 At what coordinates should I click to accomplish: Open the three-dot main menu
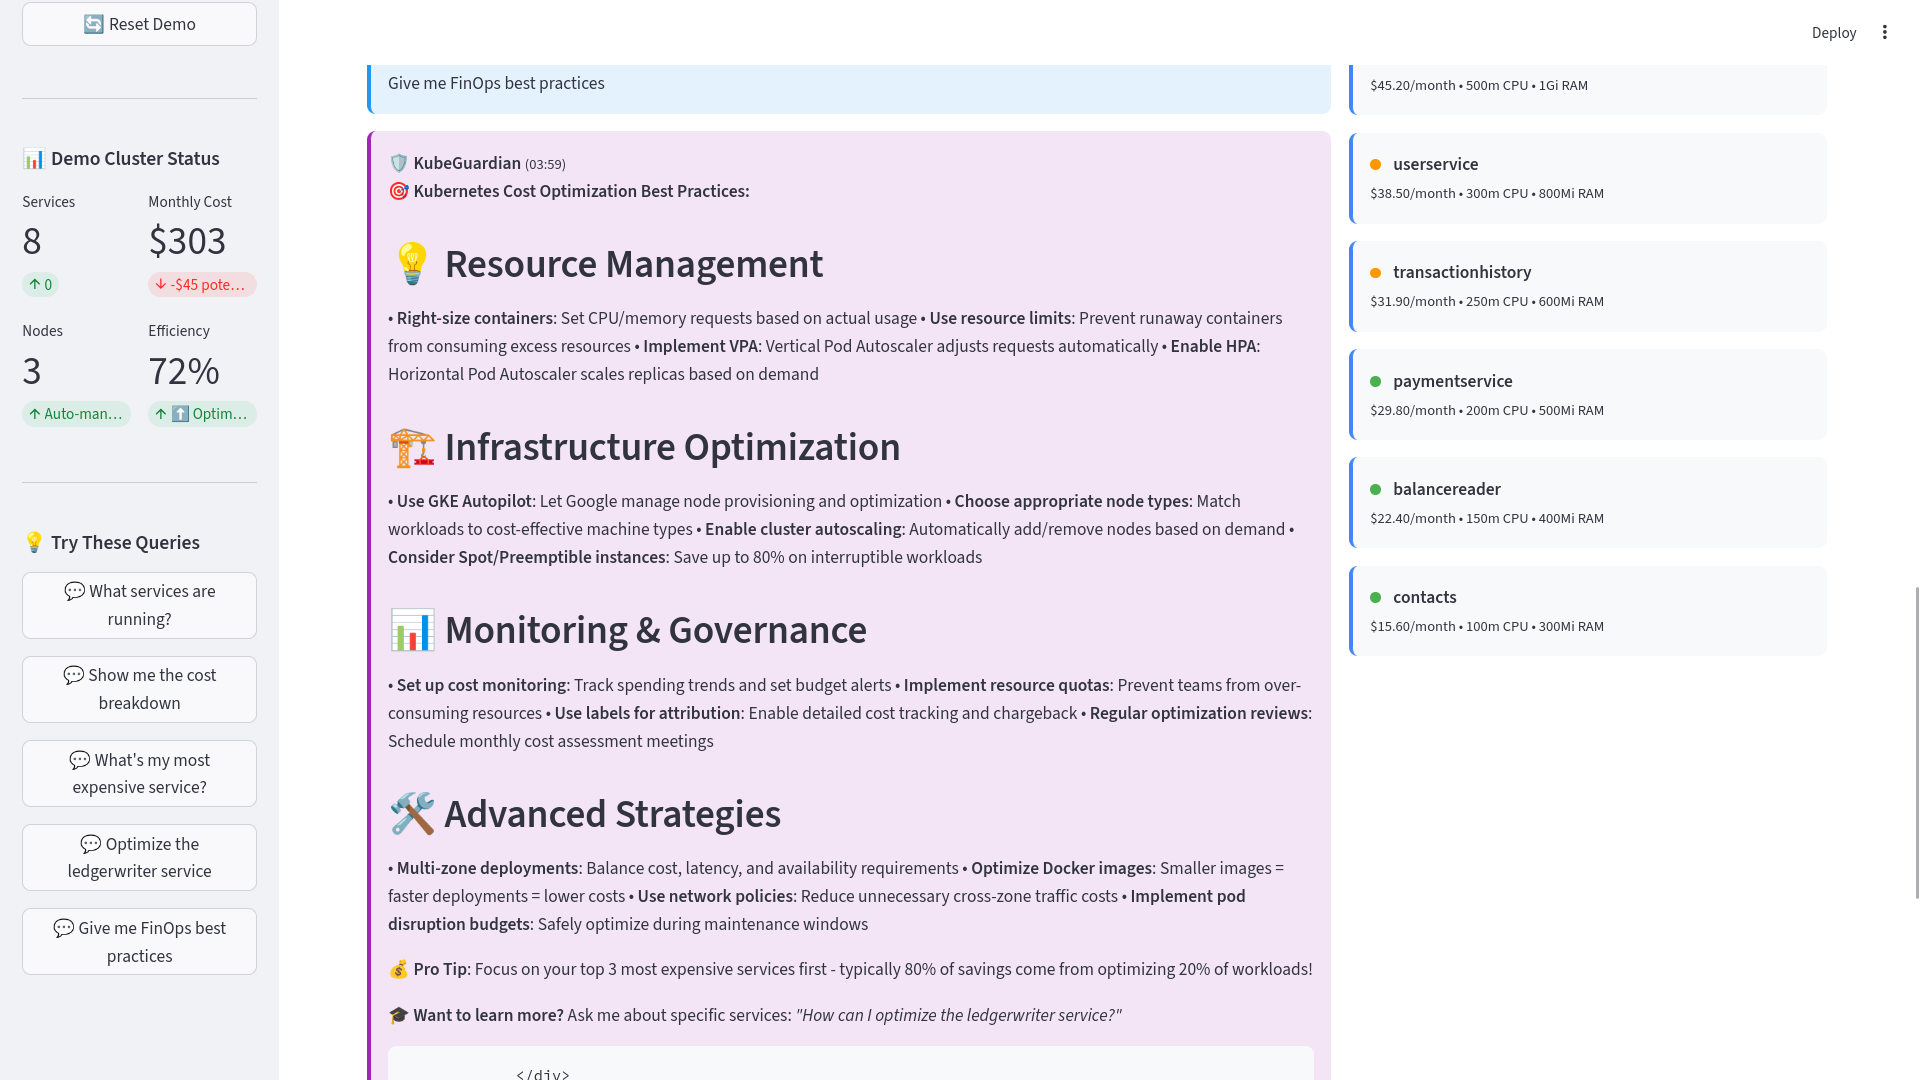pos(1884,32)
